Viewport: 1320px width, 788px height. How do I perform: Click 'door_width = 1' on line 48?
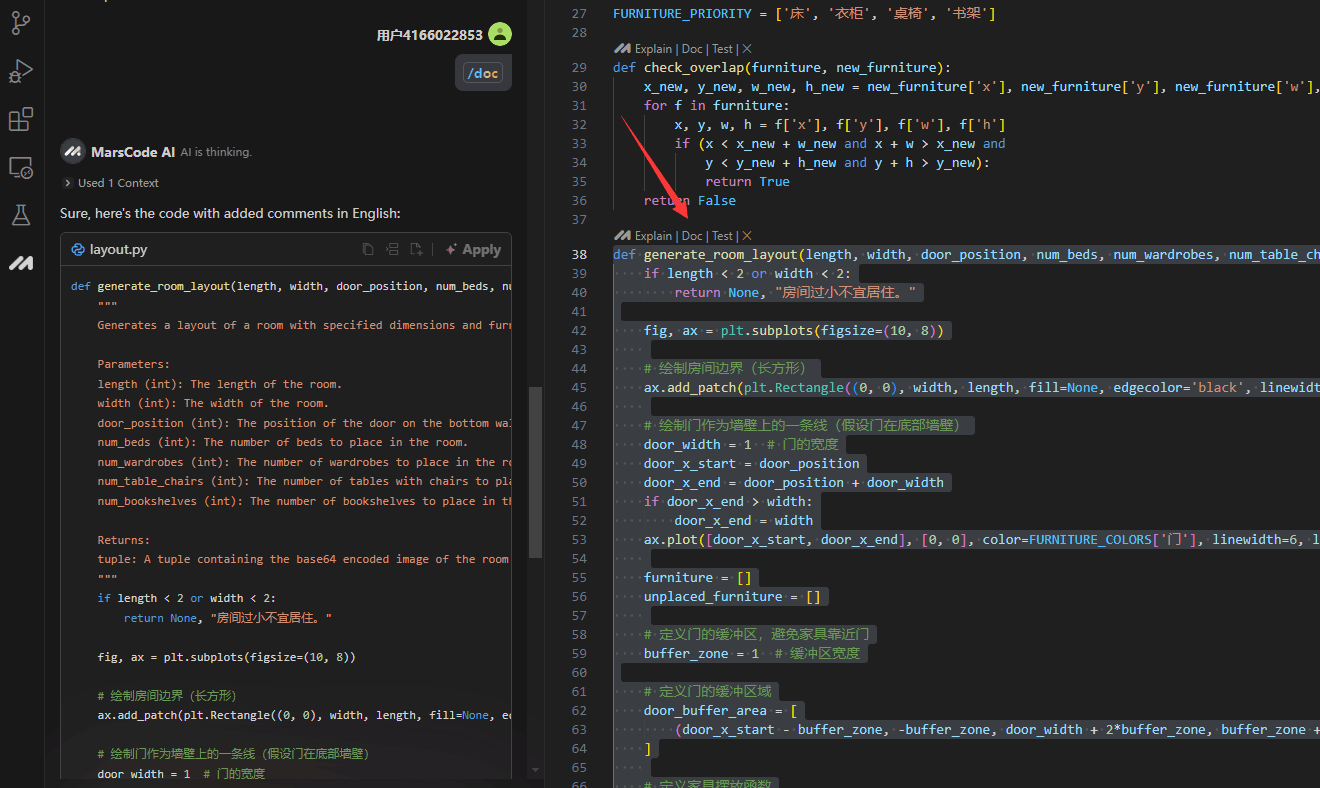[x=698, y=444]
